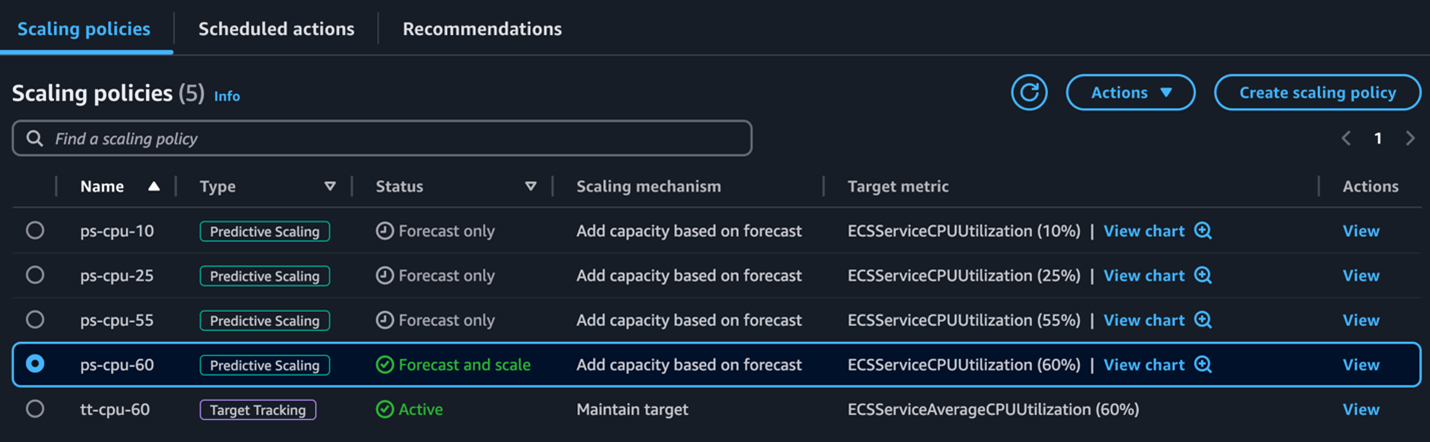This screenshot has width=1430, height=442.
Task: Click the Create scaling policy button
Action: [x=1317, y=93]
